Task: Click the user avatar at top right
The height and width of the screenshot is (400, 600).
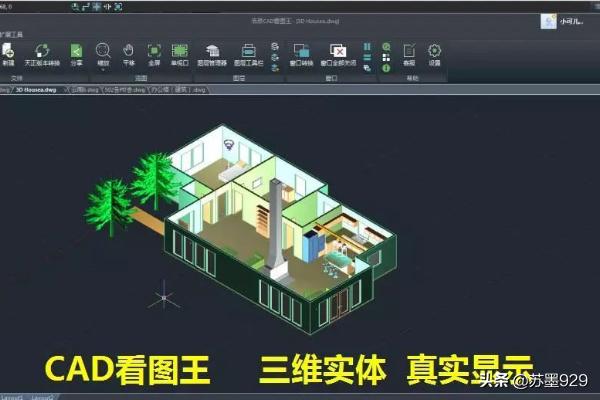Action: [x=548, y=21]
